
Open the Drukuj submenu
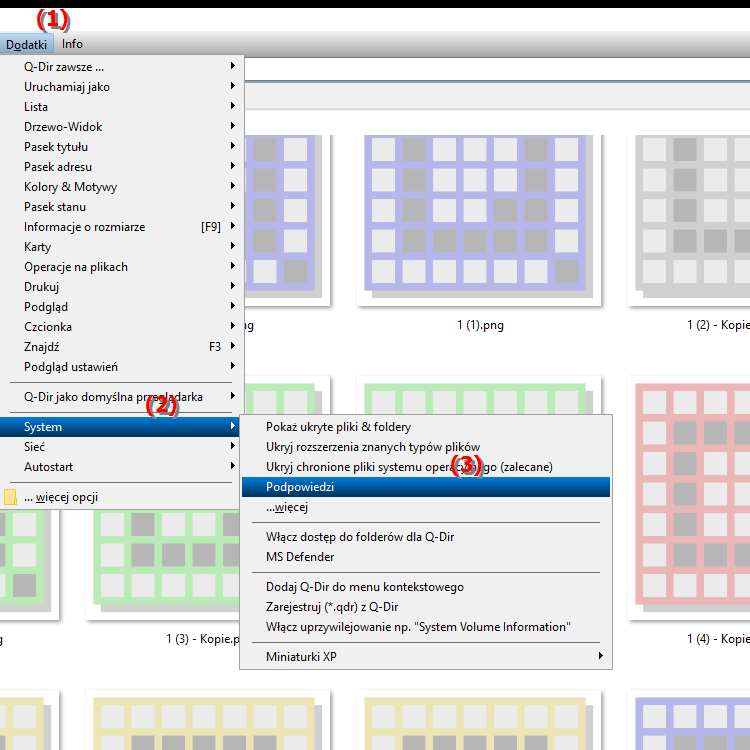pyautogui.click(x=122, y=287)
